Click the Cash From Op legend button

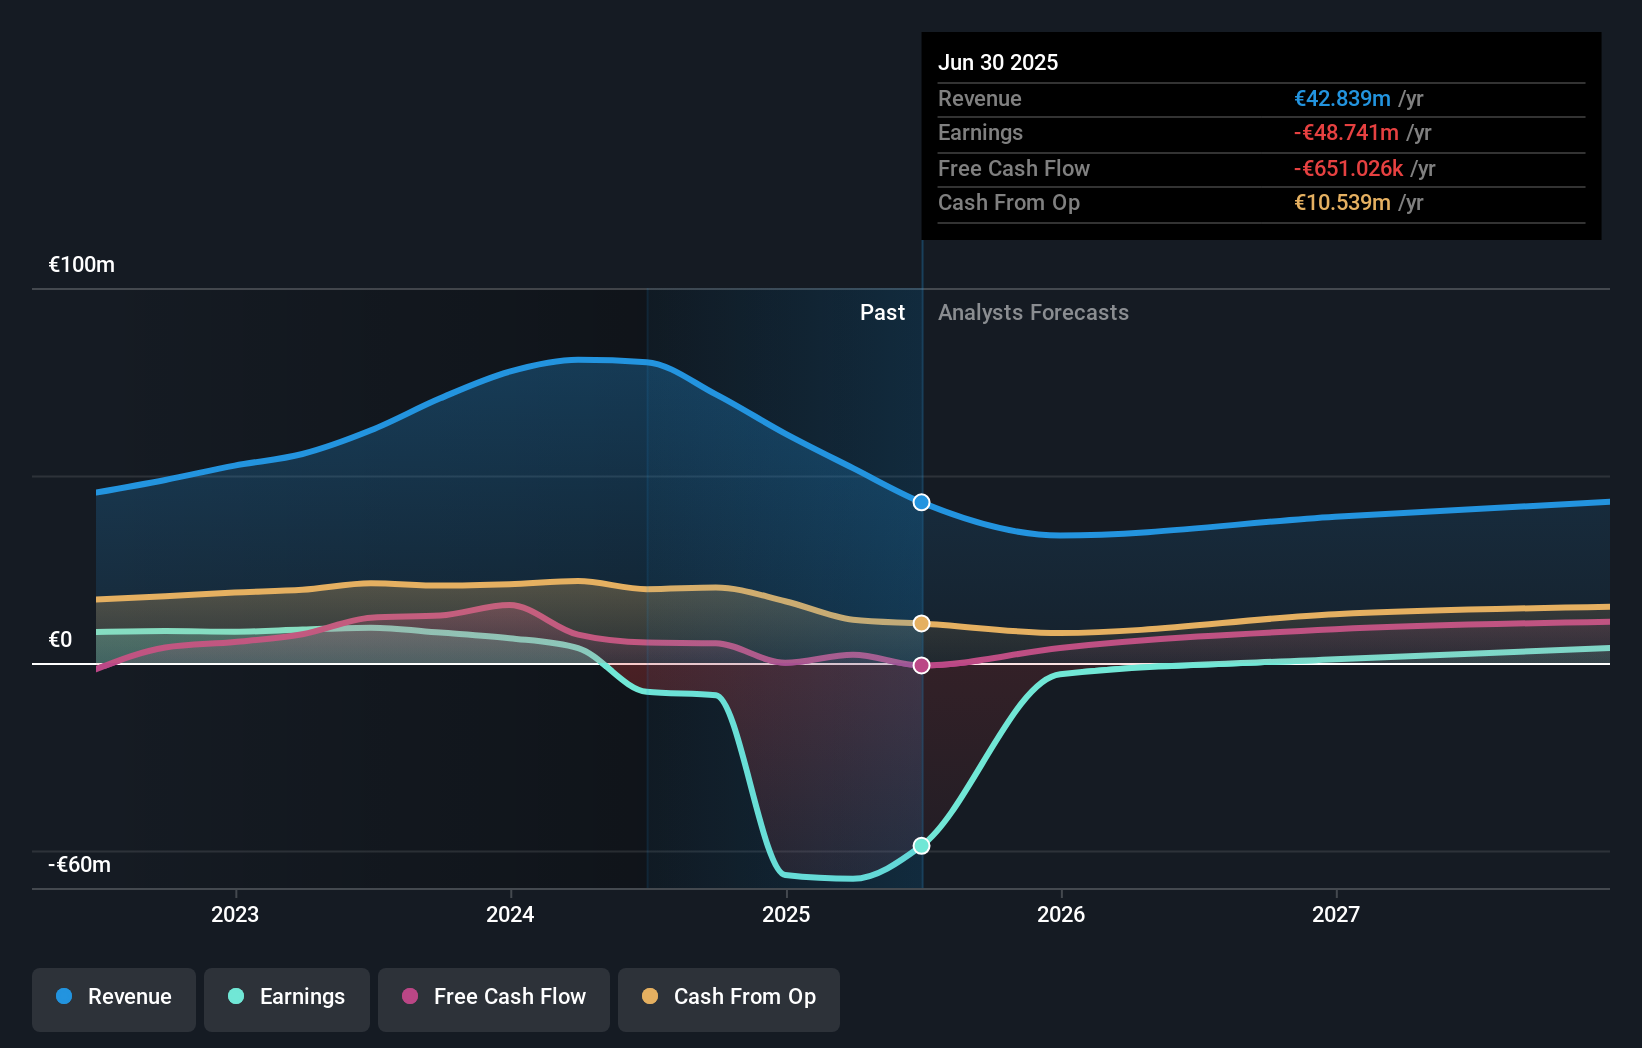coord(728,998)
